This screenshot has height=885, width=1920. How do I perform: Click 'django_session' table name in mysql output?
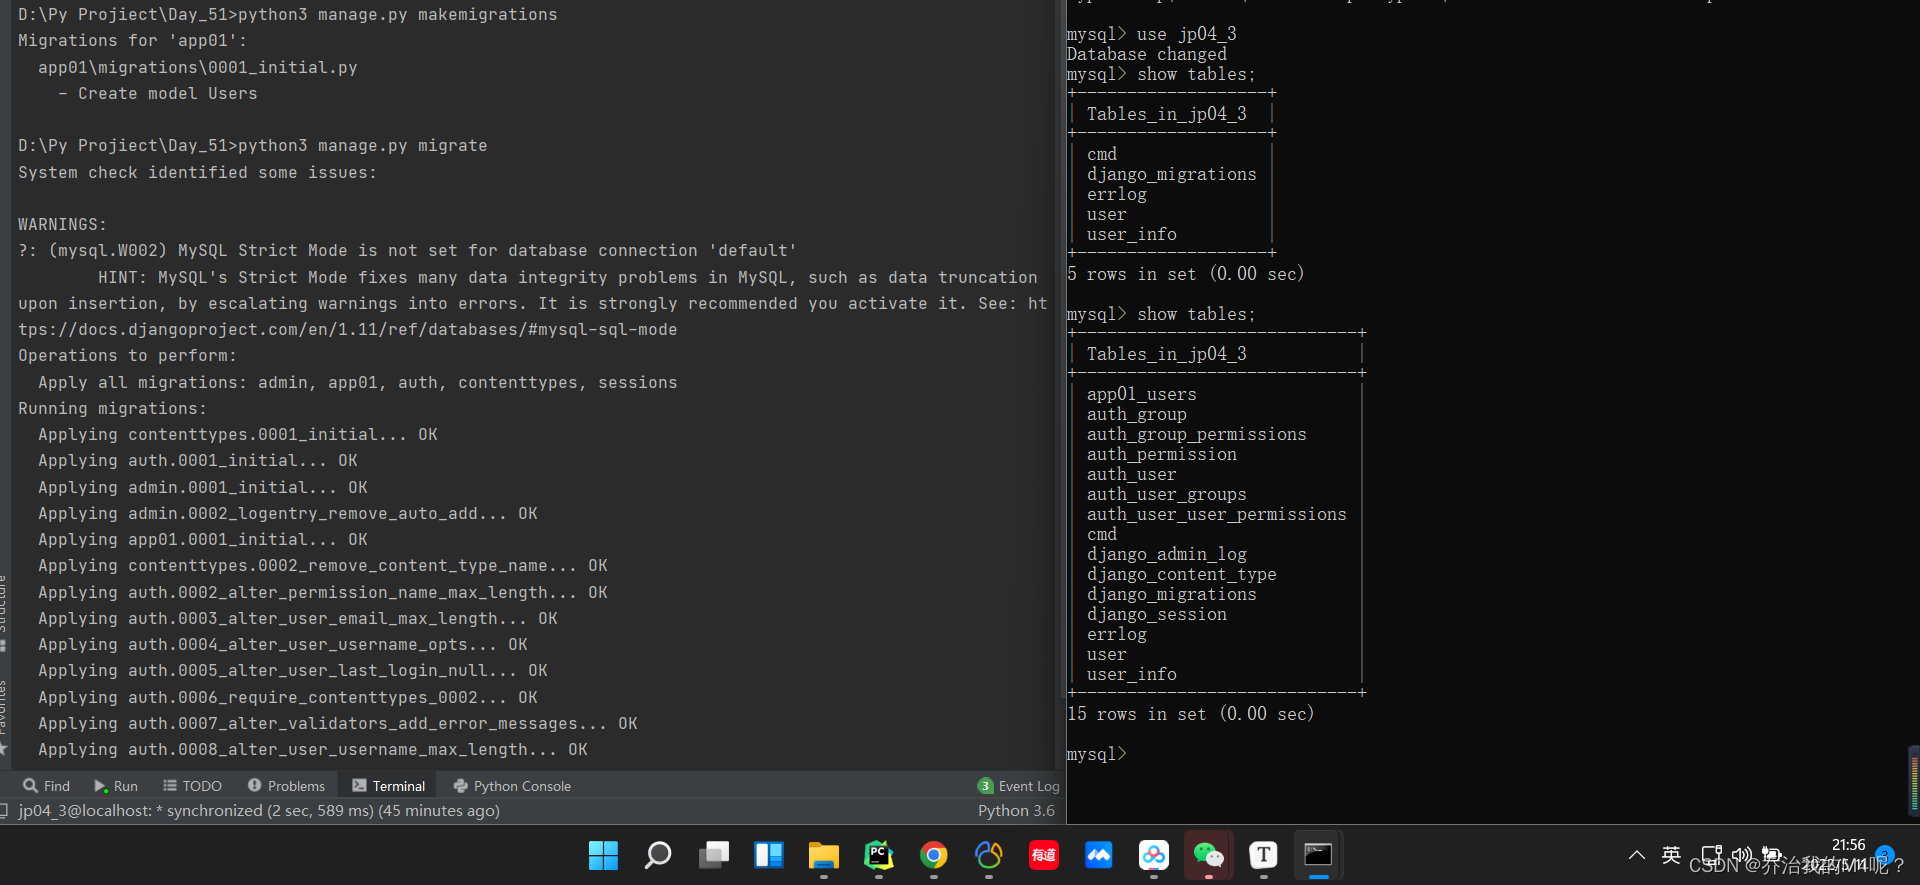[1157, 614]
